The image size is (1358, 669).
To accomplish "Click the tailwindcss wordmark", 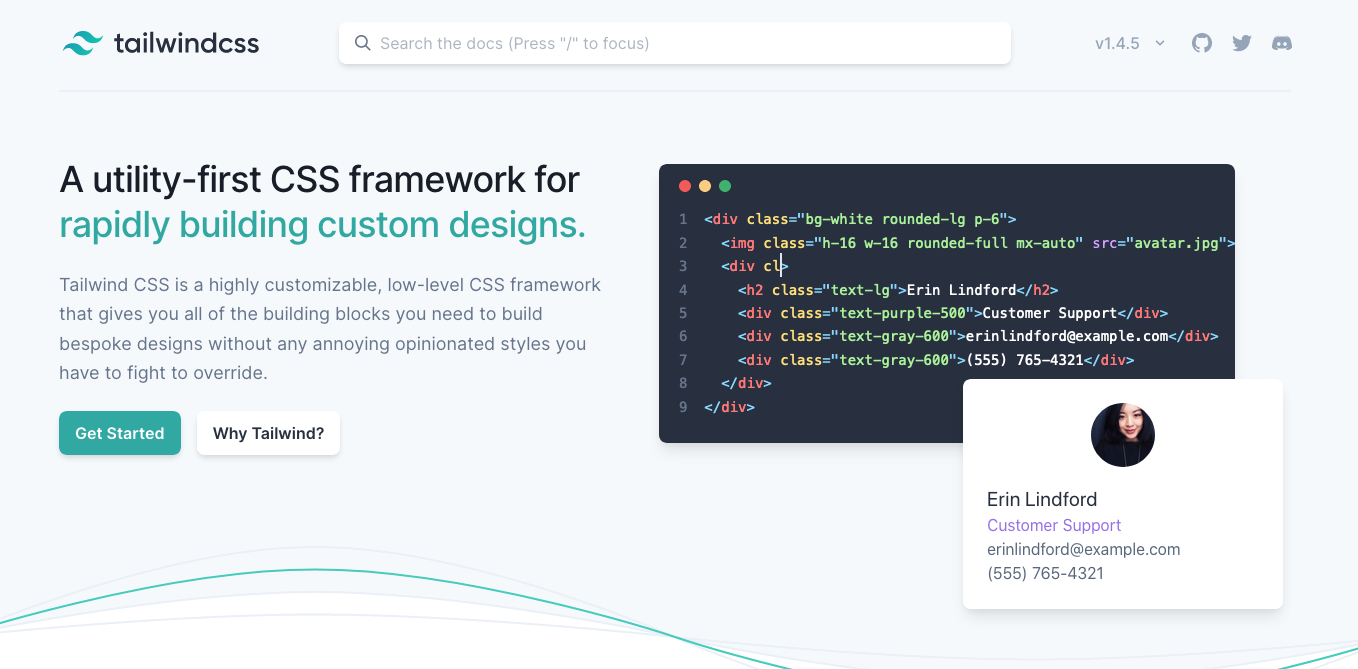I will point(186,43).
